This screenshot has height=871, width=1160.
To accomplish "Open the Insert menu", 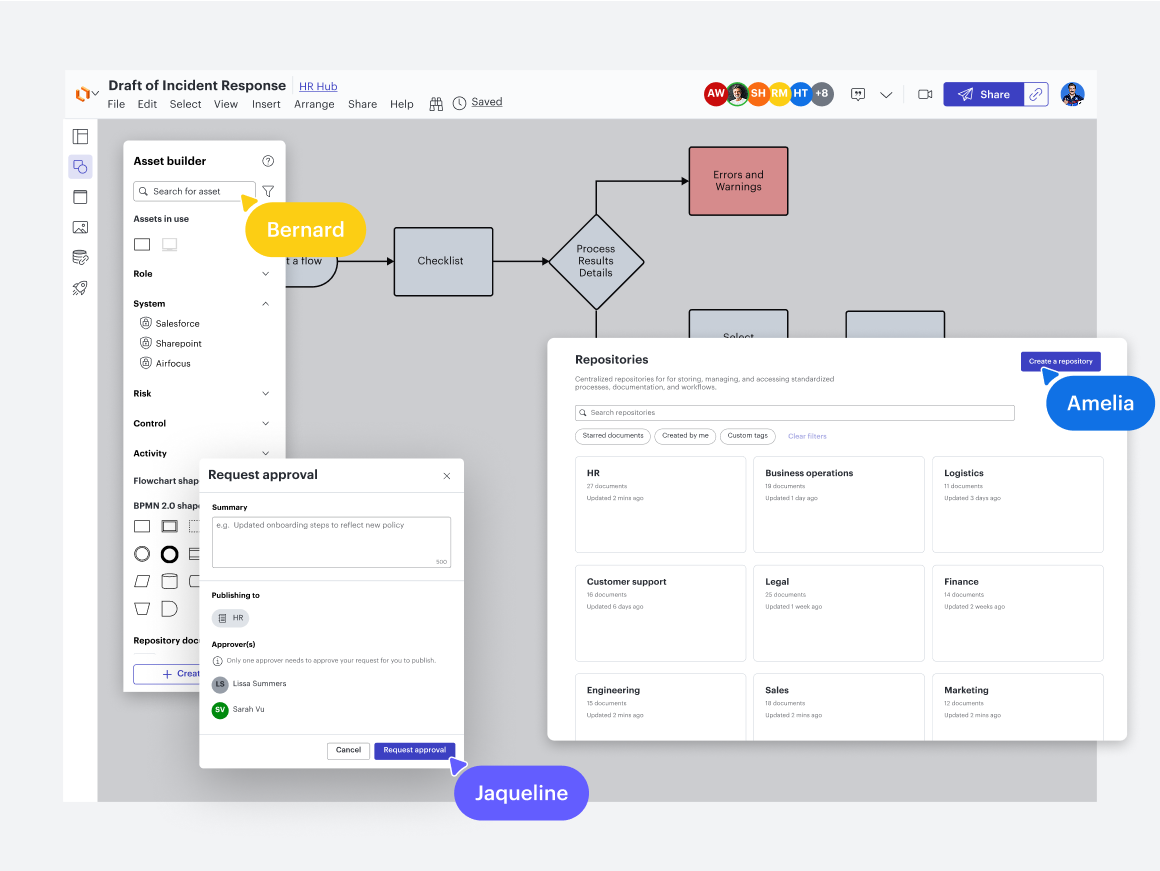I will 266,104.
